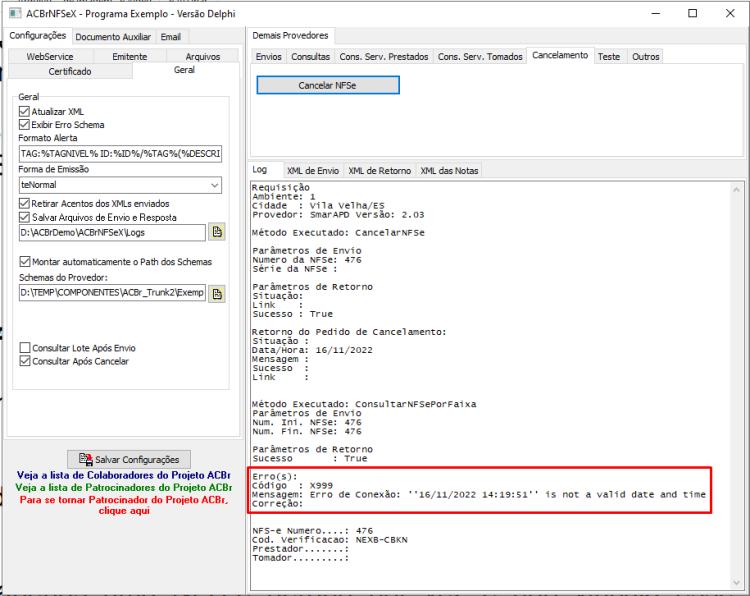Maximize the ACBrNFSeX window
750x596 pixels.
pyautogui.click(x=693, y=13)
